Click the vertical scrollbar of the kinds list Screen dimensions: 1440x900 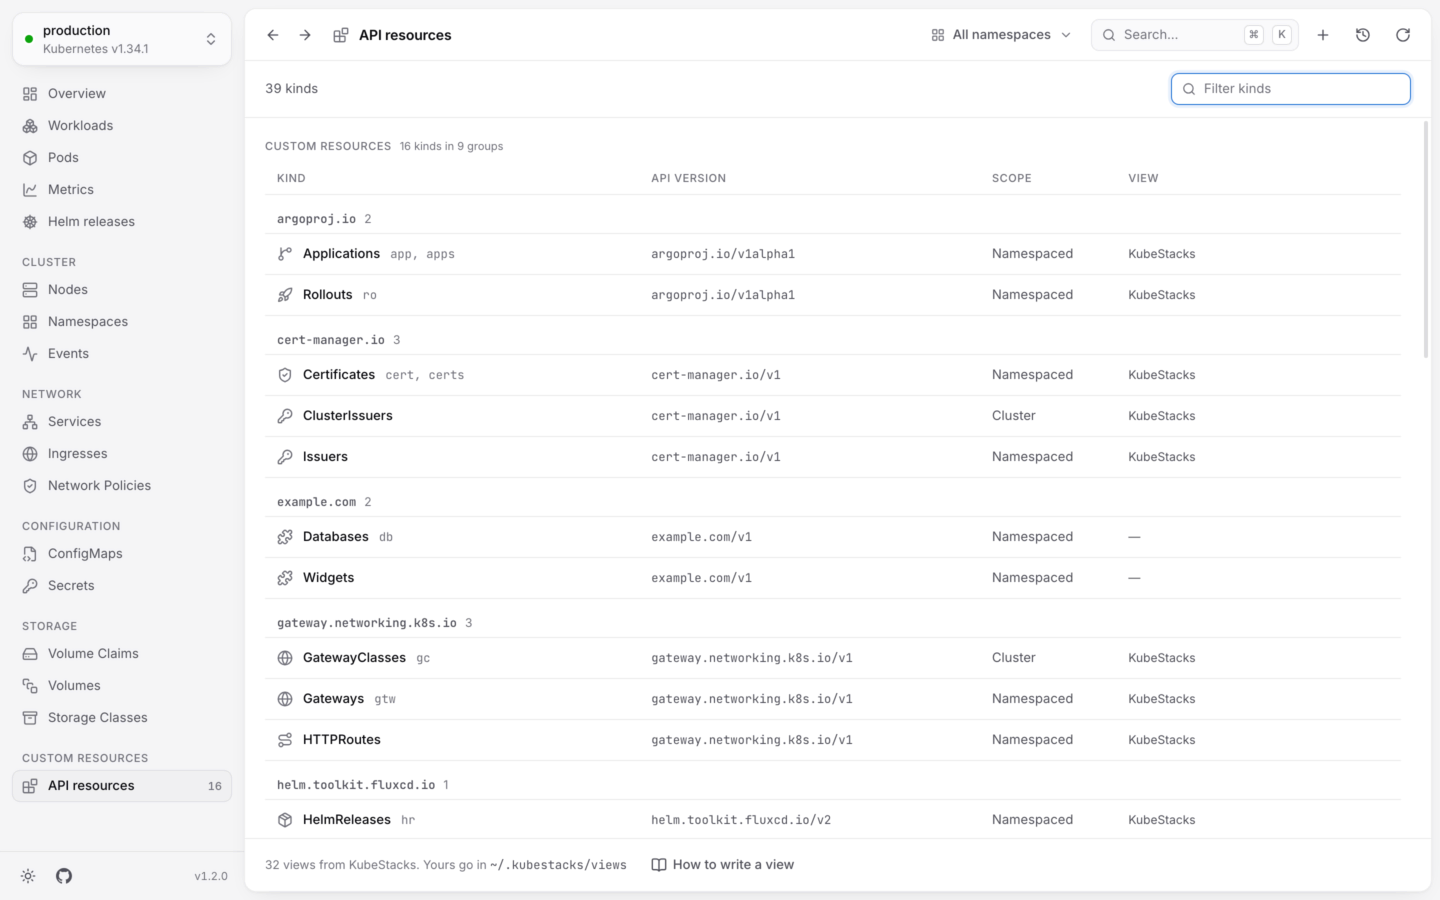tap(1426, 240)
